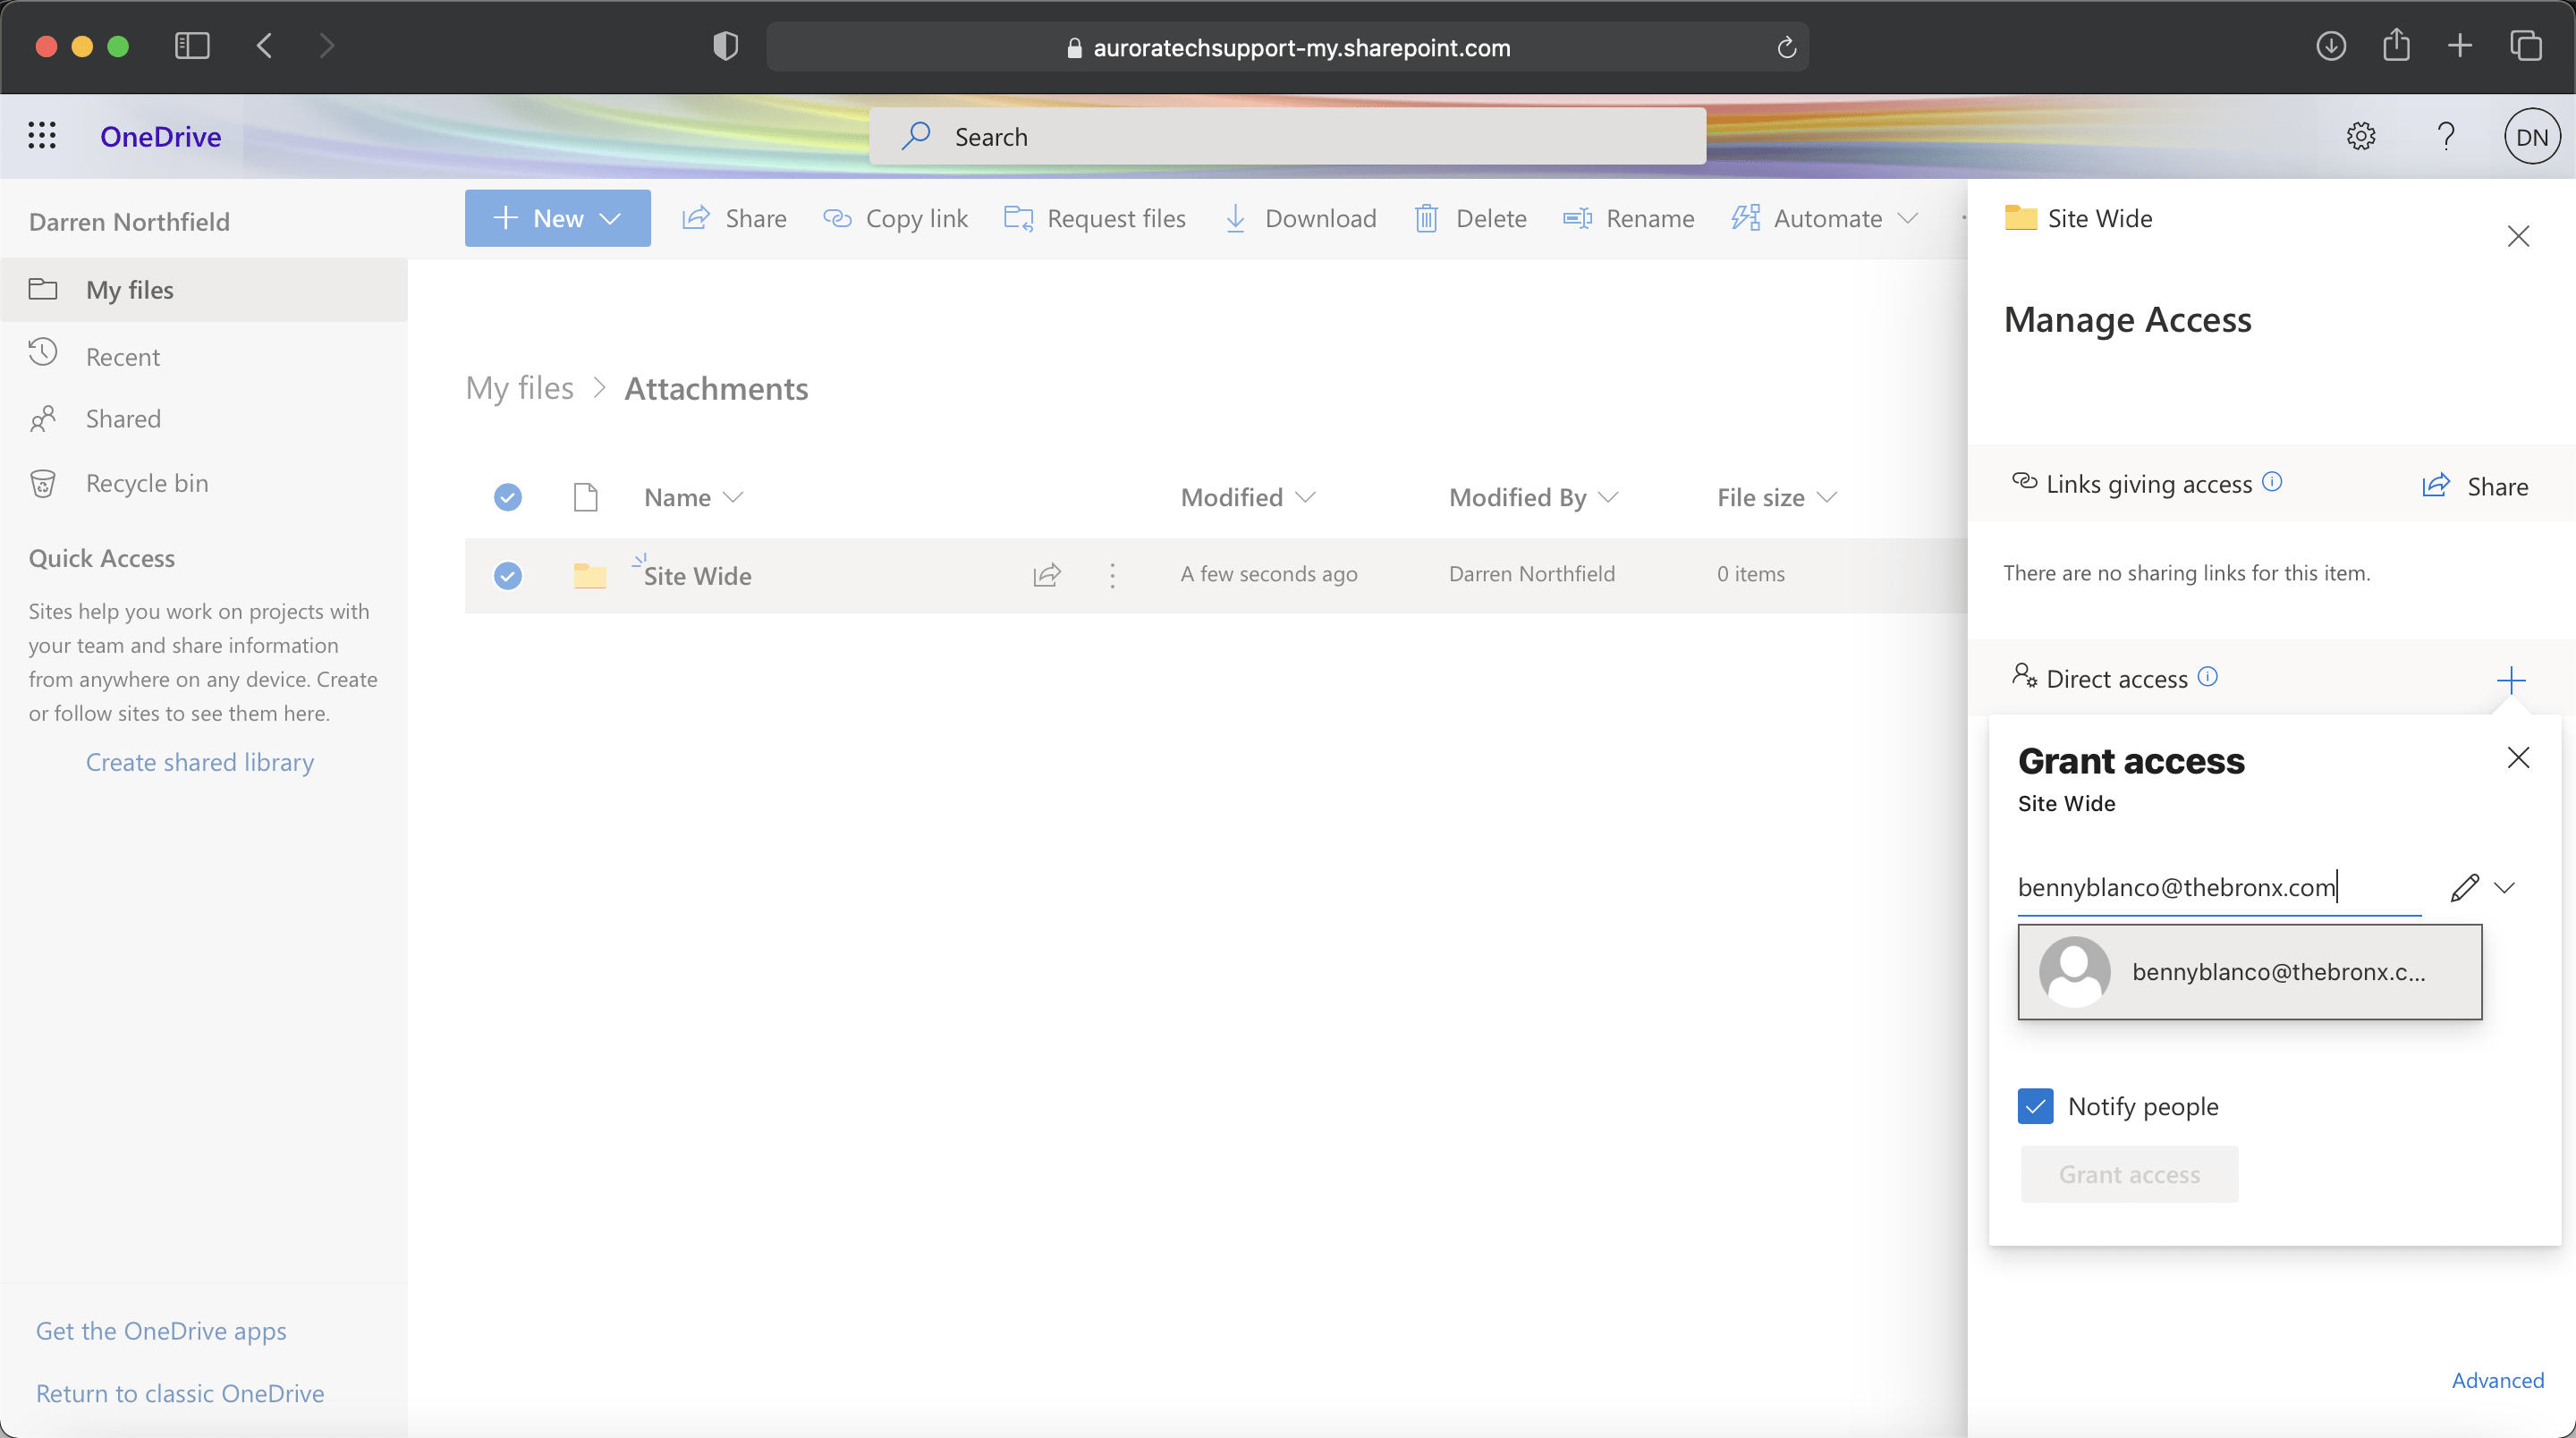Click the Share button in Manage Access

[x=2477, y=485]
